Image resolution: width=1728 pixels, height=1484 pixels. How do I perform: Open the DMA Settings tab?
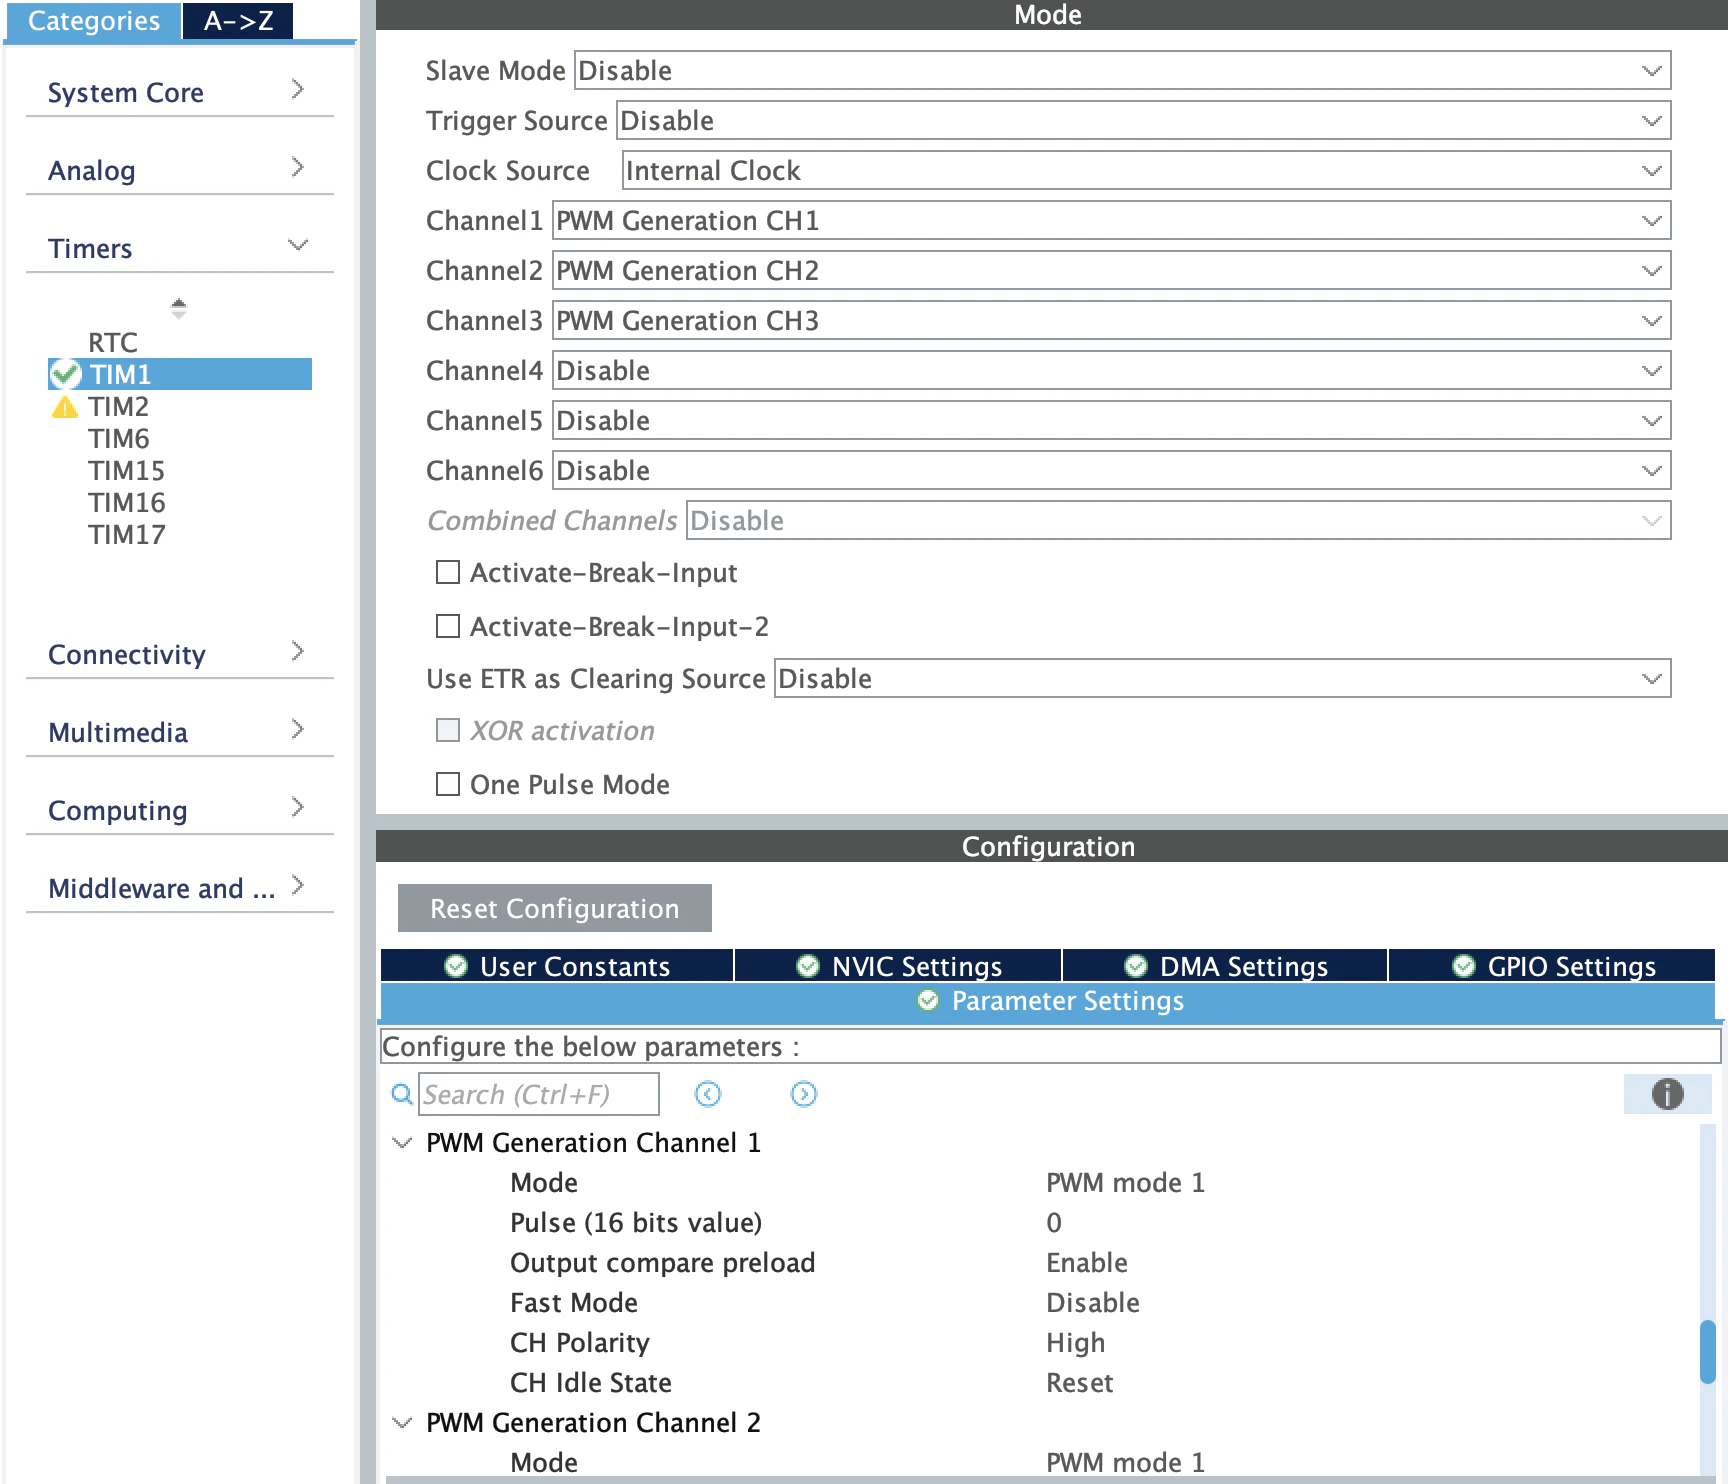coord(1225,966)
